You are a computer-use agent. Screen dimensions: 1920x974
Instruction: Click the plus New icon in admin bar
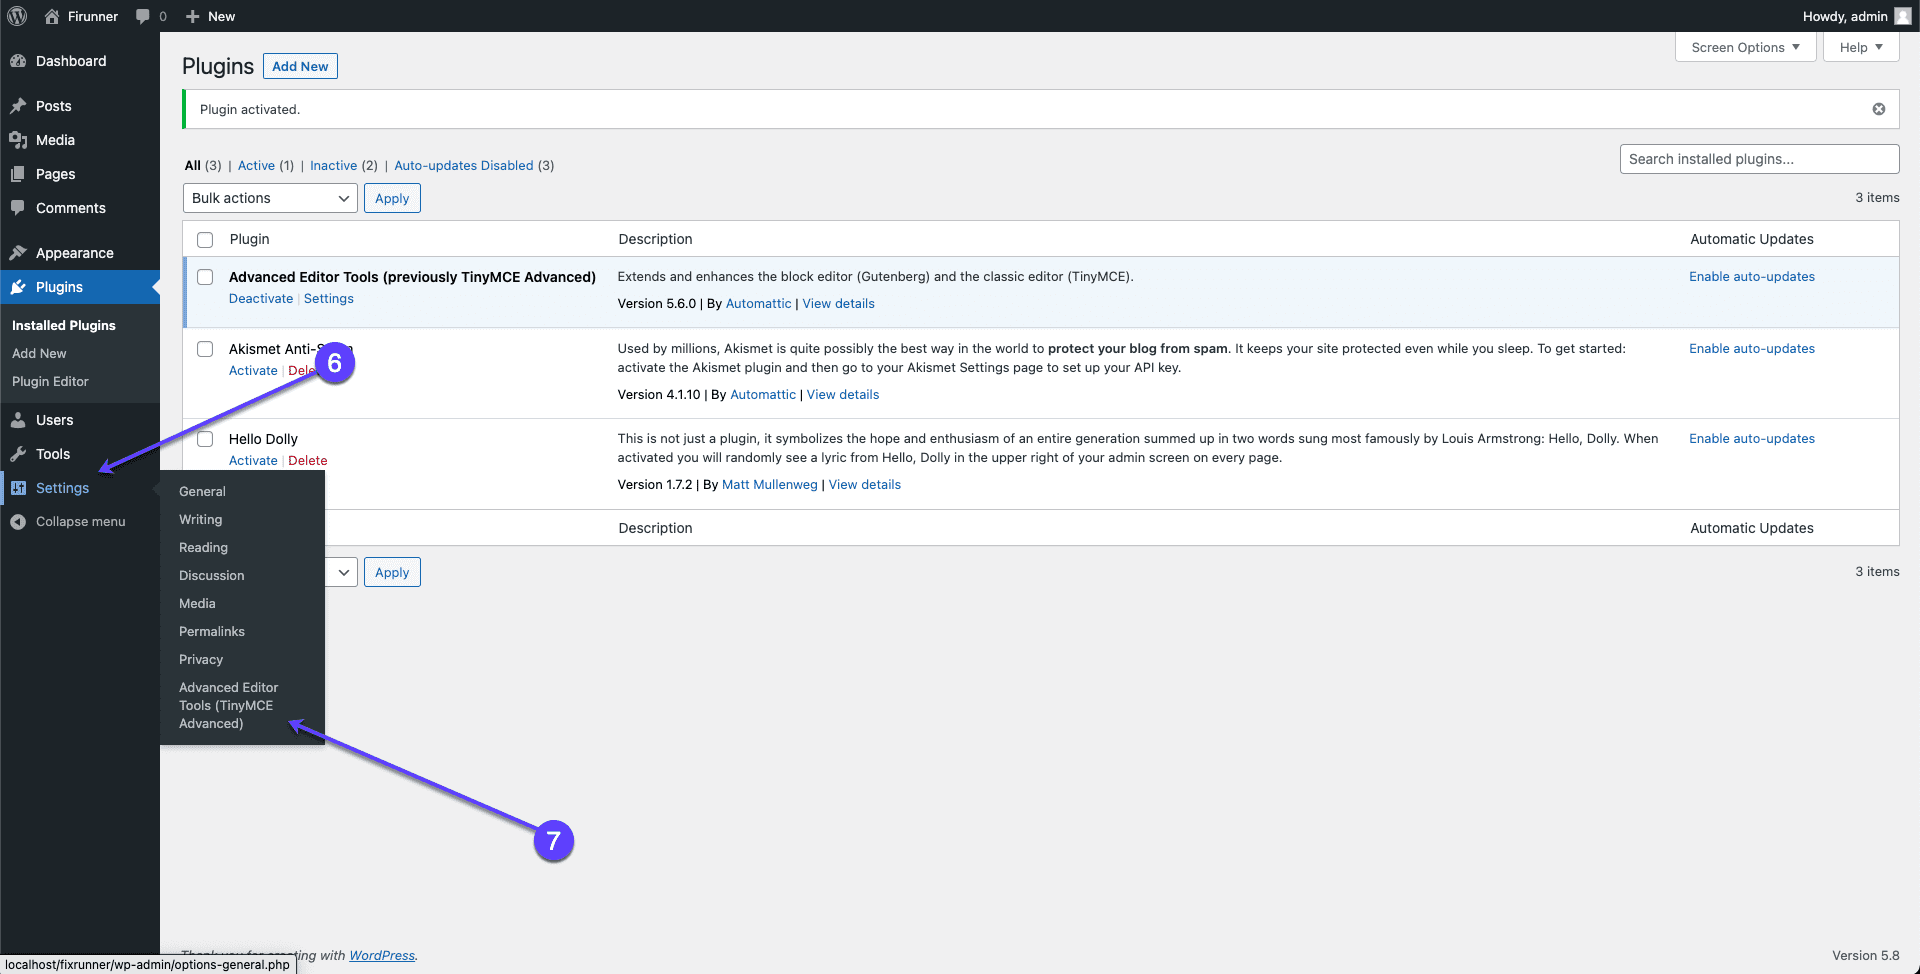coord(193,16)
